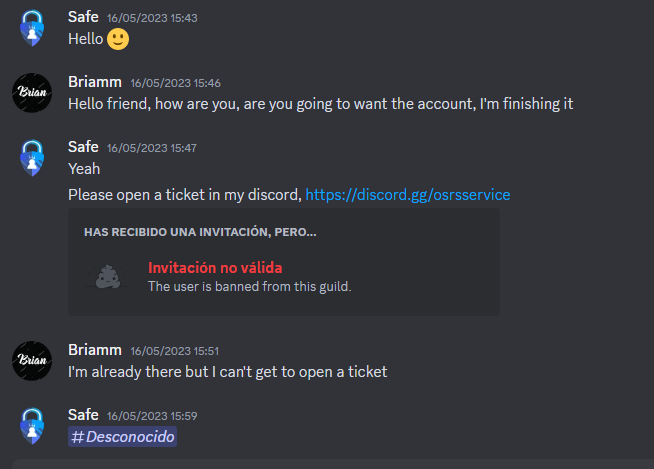654x469 pixels.
Task: Click Safe's avatar beside Desconocido mention
Action: tap(32, 426)
